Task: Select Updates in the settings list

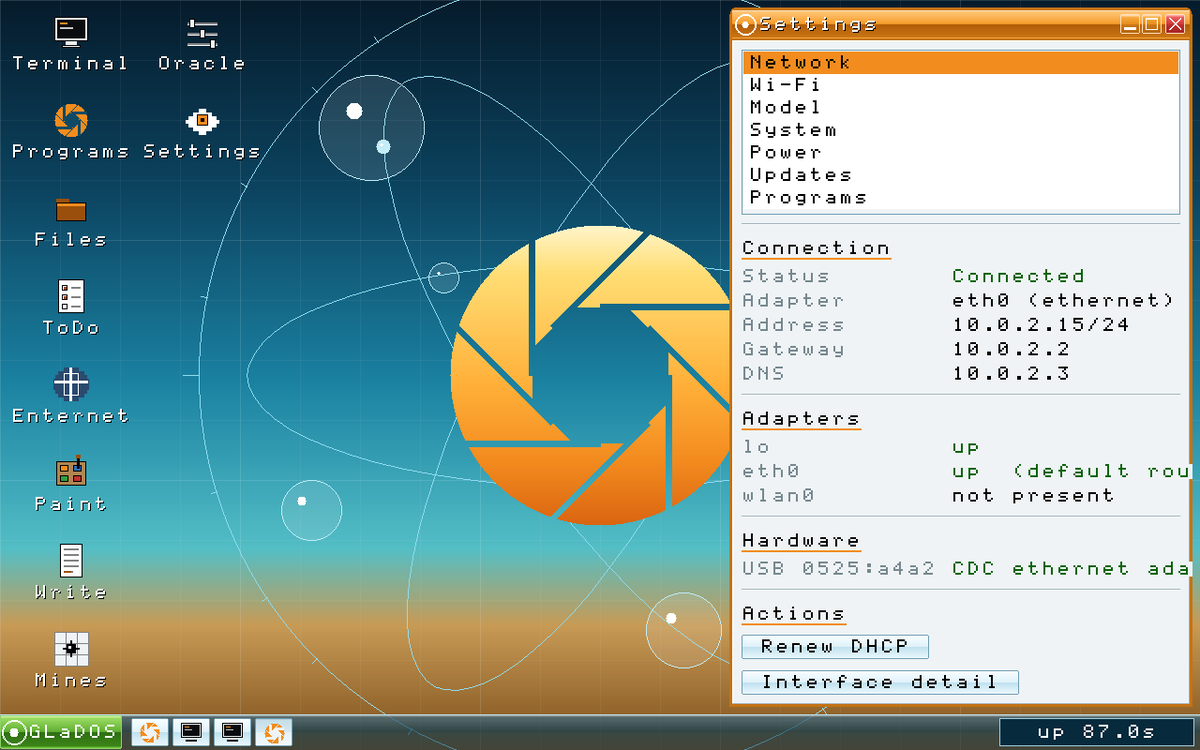Action: (x=961, y=175)
